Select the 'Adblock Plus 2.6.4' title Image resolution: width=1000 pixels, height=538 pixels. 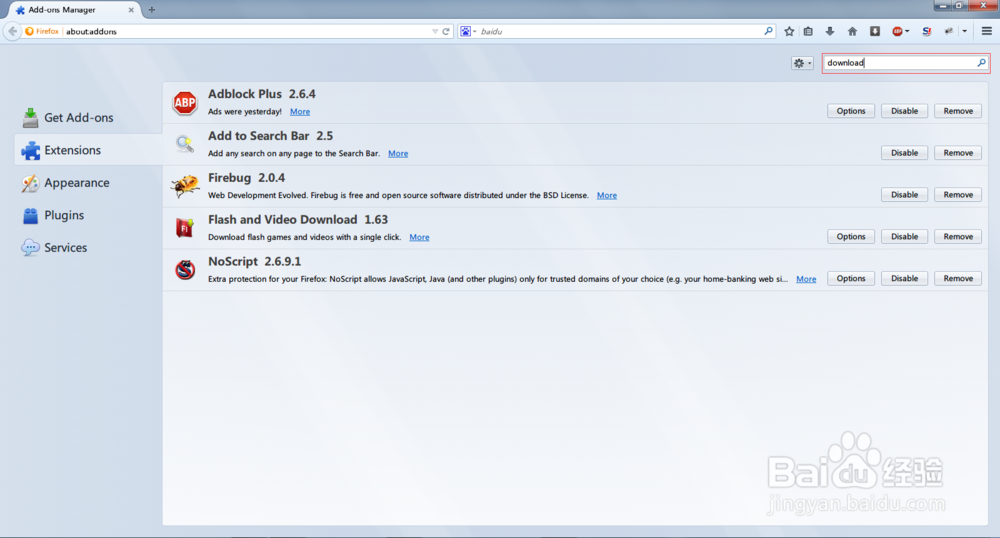(261, 94)
